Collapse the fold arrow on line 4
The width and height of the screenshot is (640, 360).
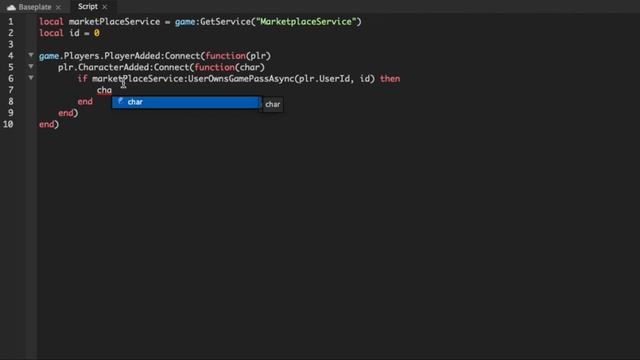coord(31,55)
